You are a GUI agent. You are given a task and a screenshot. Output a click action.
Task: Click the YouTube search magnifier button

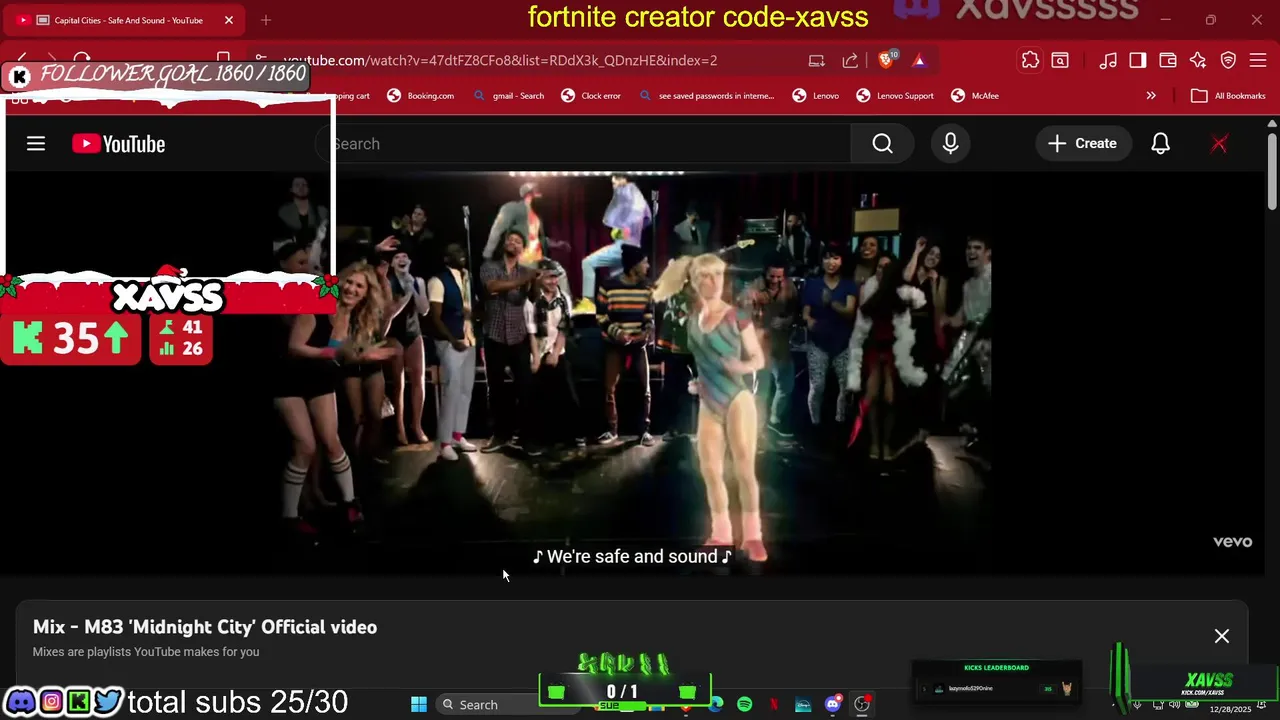point(882,144)
